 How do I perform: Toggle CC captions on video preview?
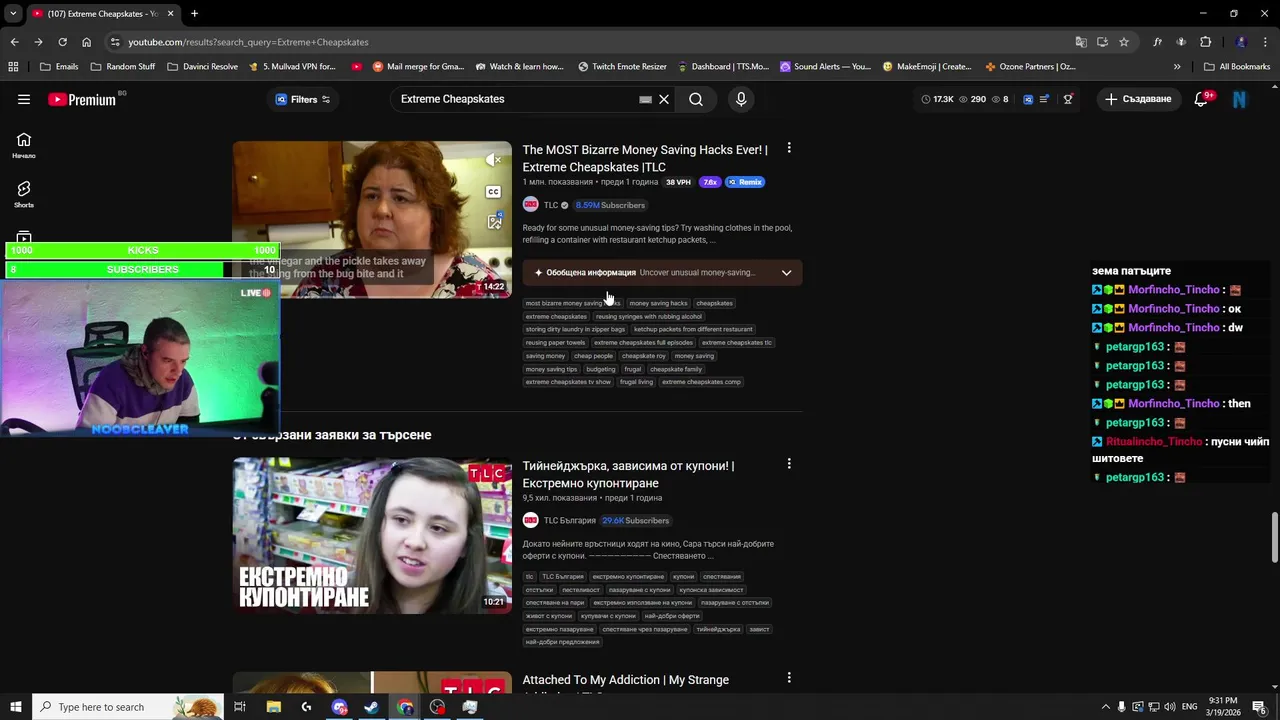tap(494, 191)
